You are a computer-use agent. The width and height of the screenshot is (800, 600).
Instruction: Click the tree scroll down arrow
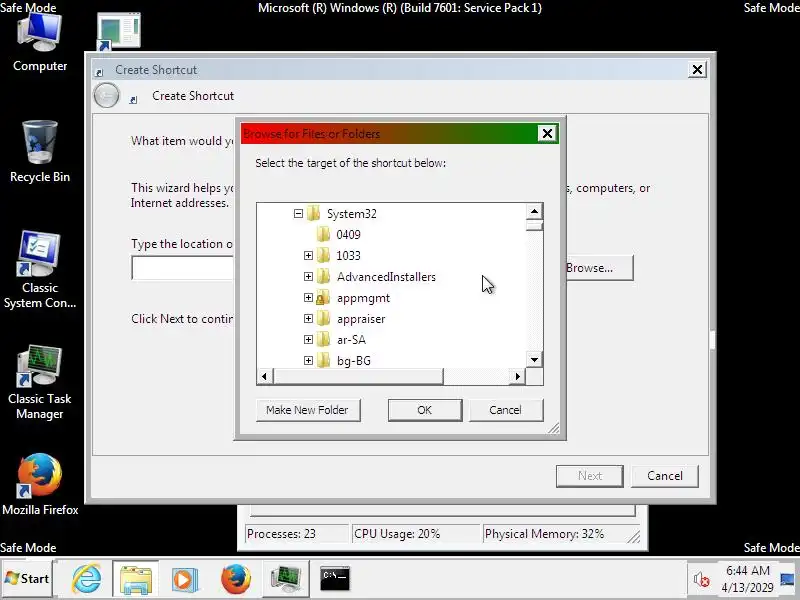[x=534, y=360]
